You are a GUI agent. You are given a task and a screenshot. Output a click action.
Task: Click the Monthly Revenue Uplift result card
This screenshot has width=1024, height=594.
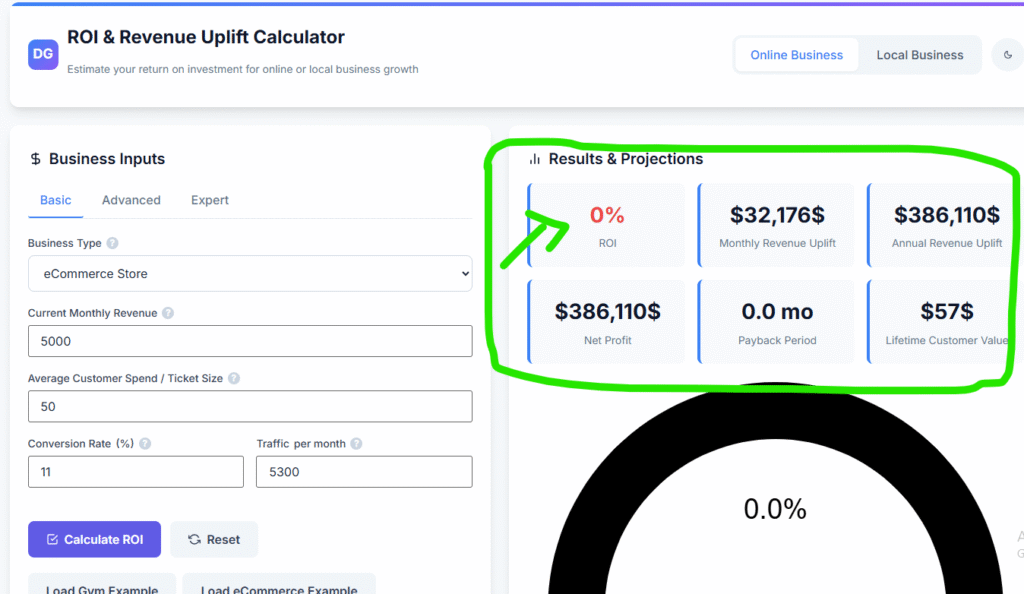click(777, 225)
